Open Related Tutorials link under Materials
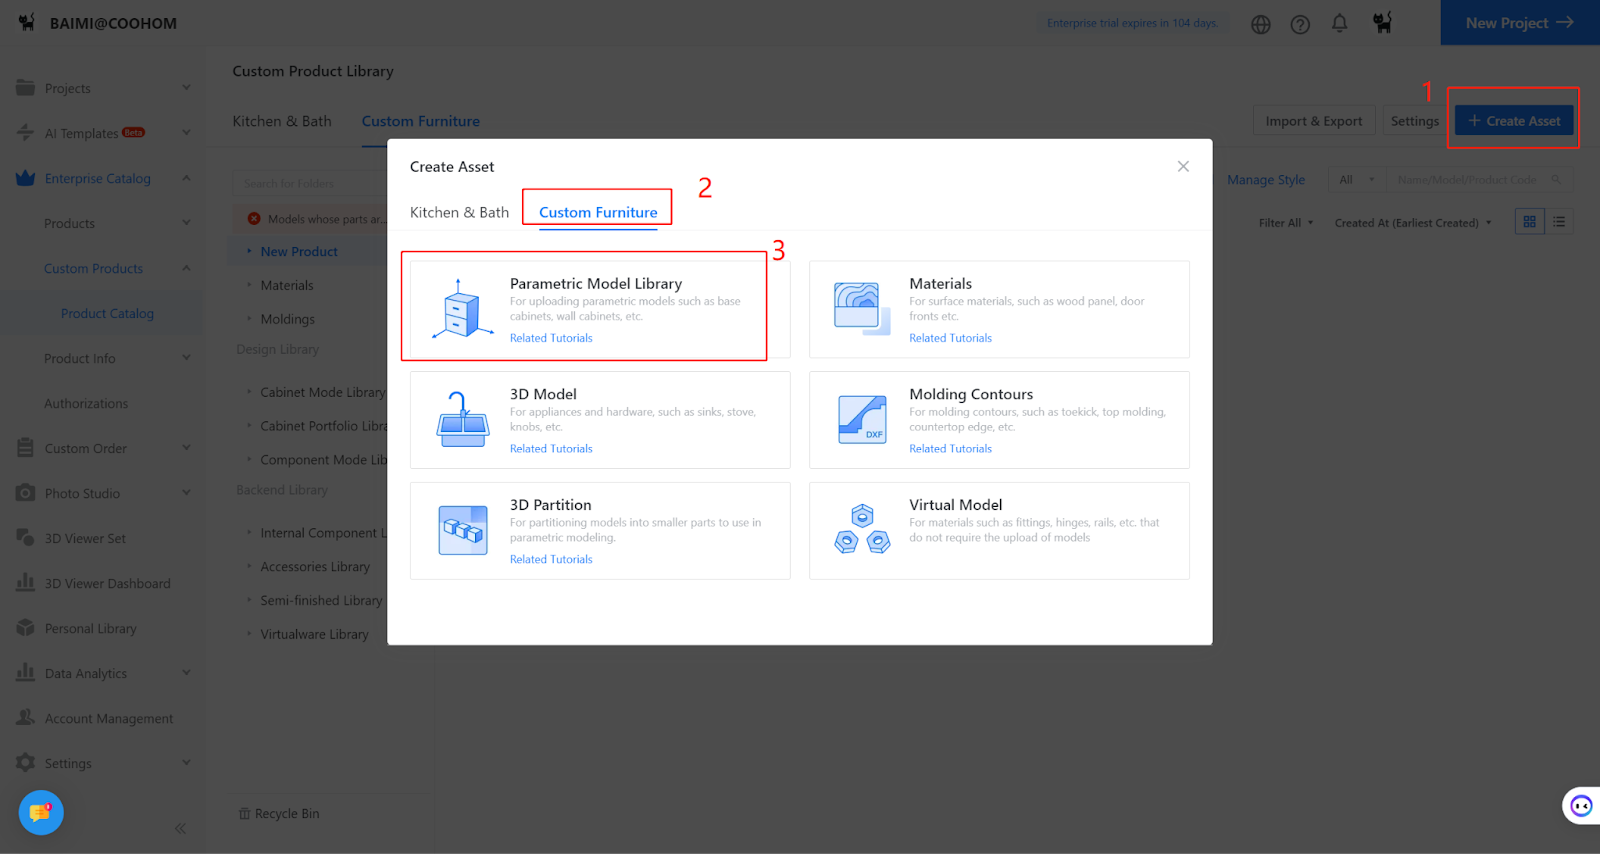 [x=950, y=338]
